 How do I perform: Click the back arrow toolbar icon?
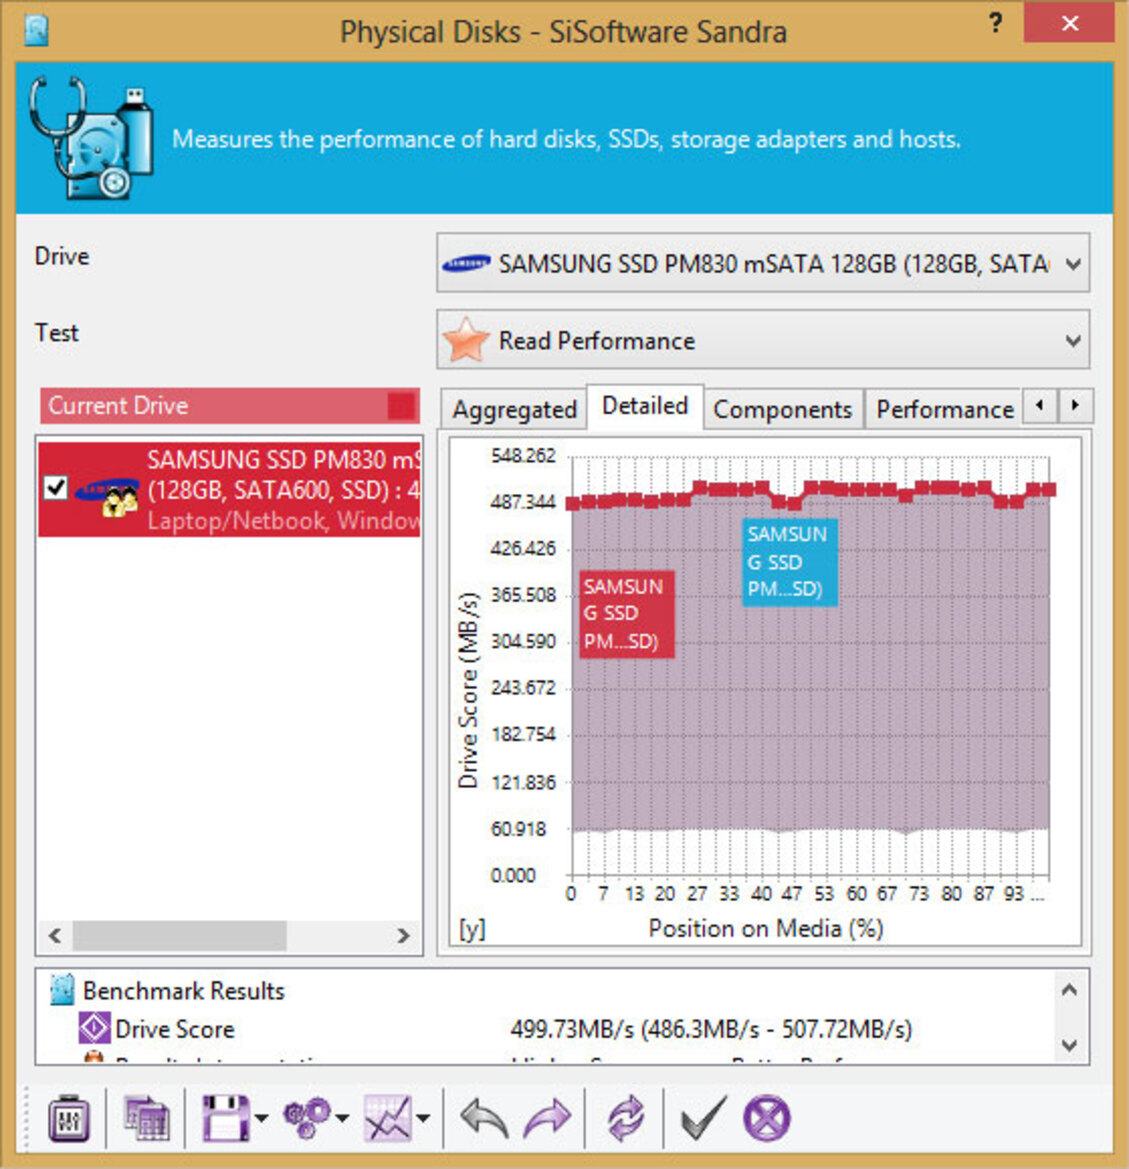tap(485, 1118)
